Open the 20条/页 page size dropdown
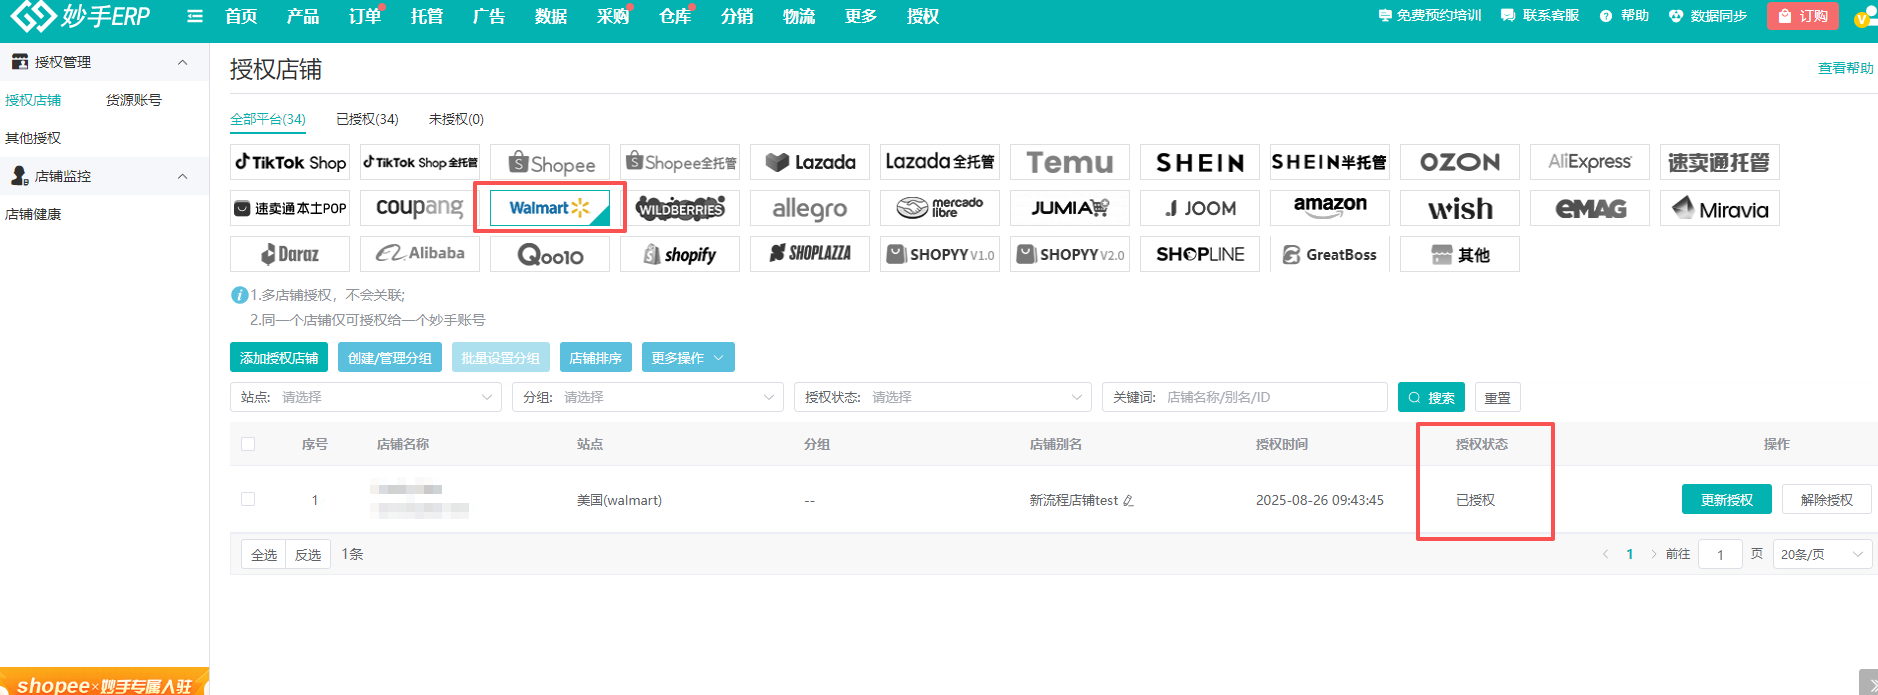Image resolution: width=1878 pixels, height=695 pixels. point(1822,554)
